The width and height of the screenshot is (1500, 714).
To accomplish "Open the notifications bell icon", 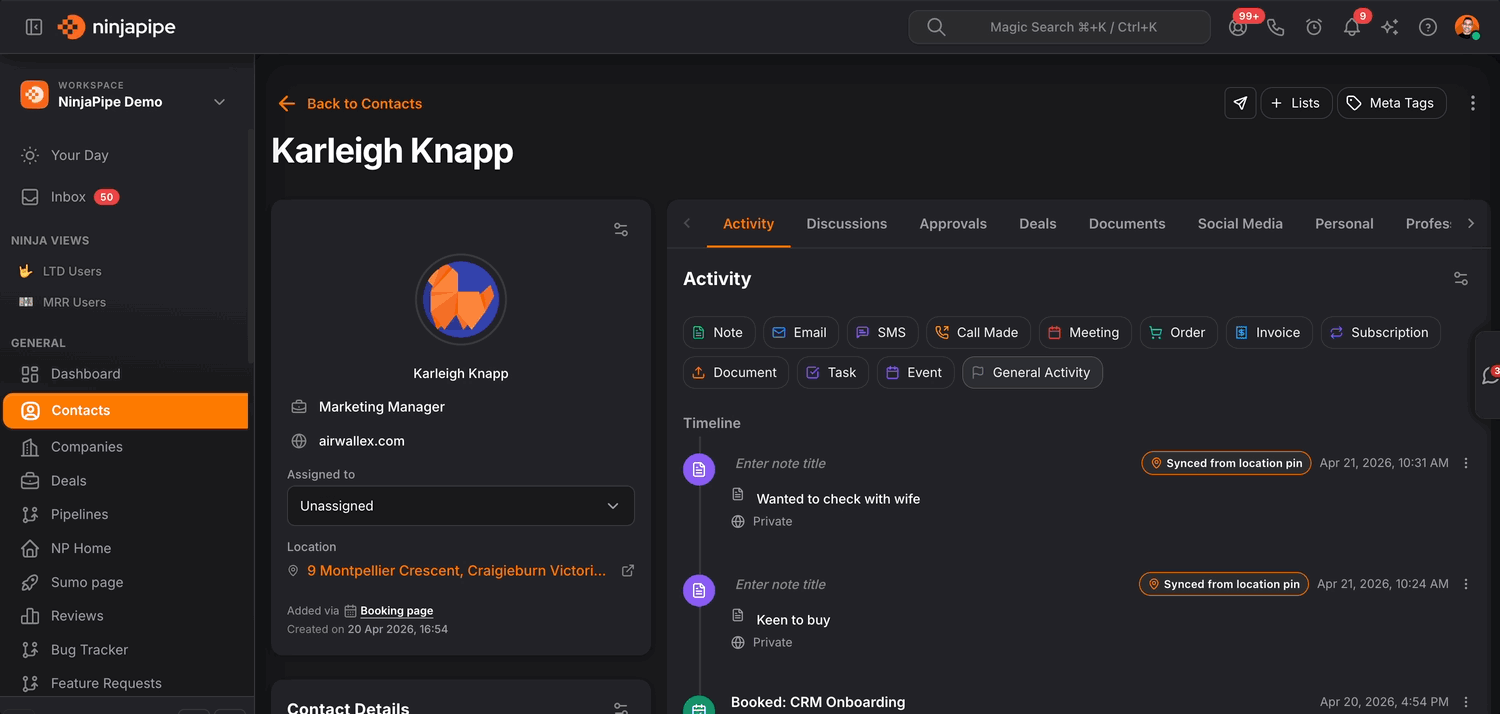I will point(1351,27).
